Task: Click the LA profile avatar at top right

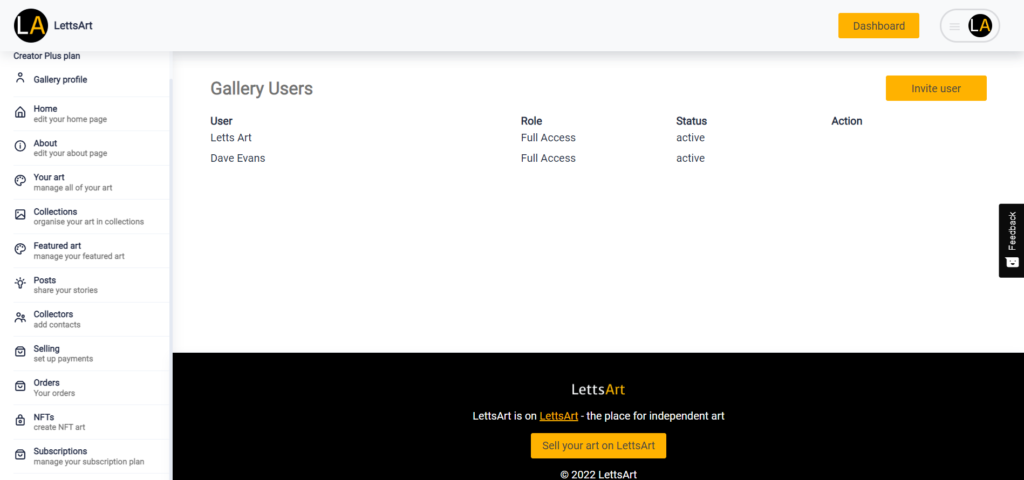Action: [x=980, y=26]
